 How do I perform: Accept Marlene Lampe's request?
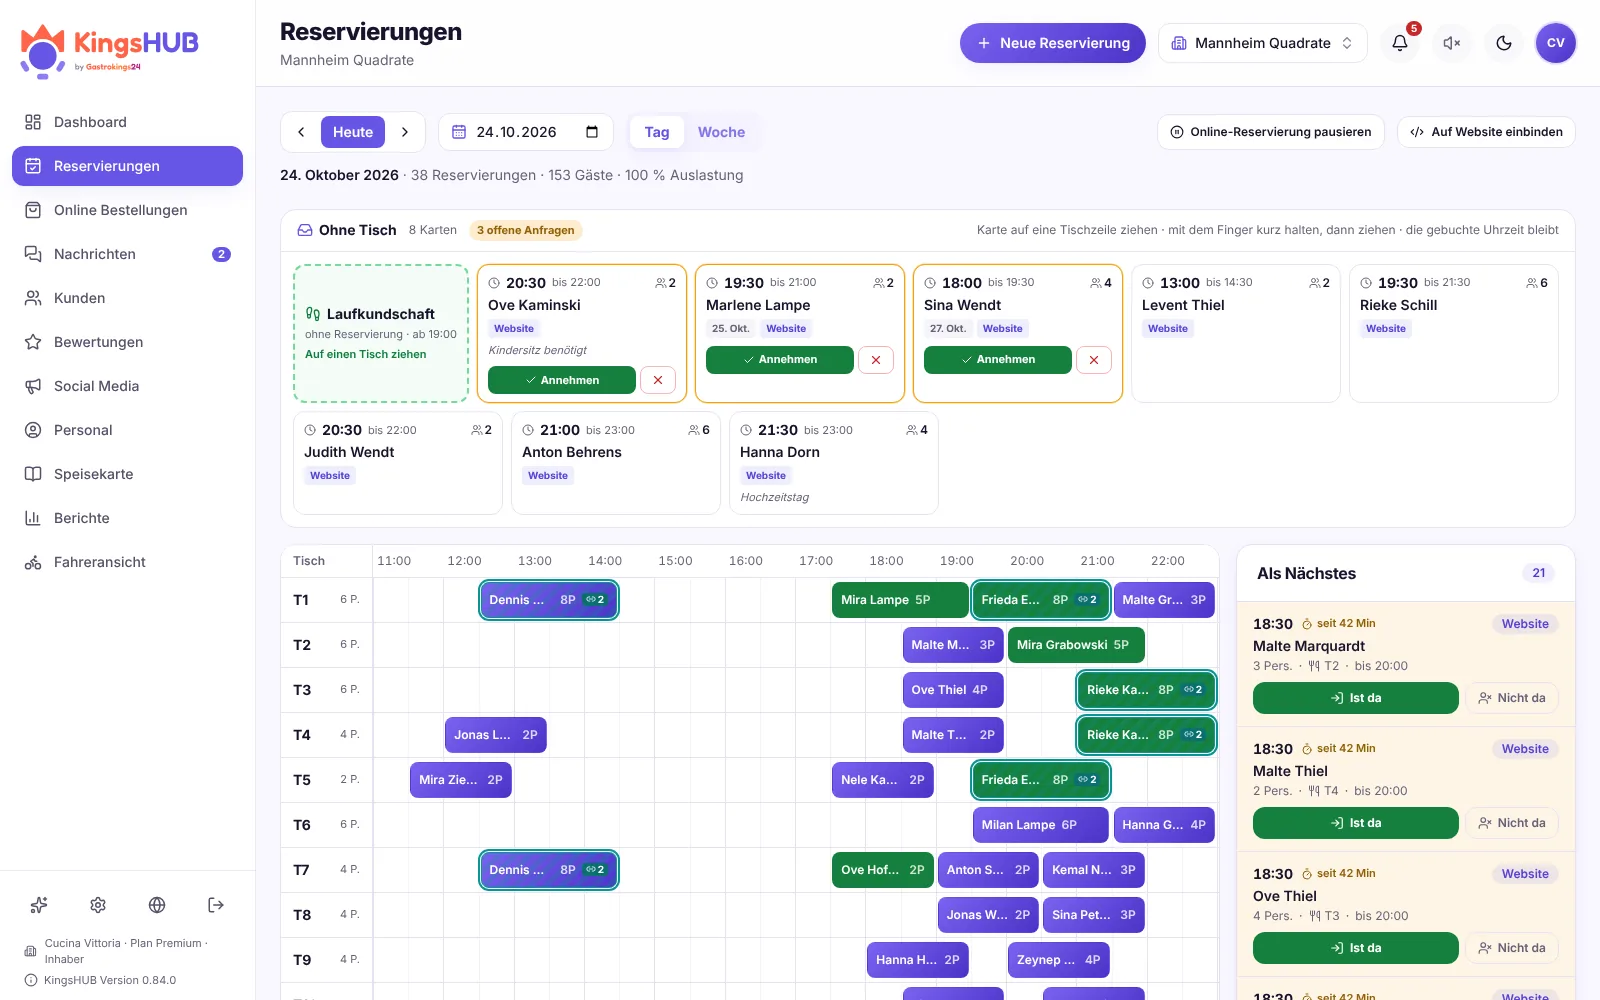coord(780,360)
